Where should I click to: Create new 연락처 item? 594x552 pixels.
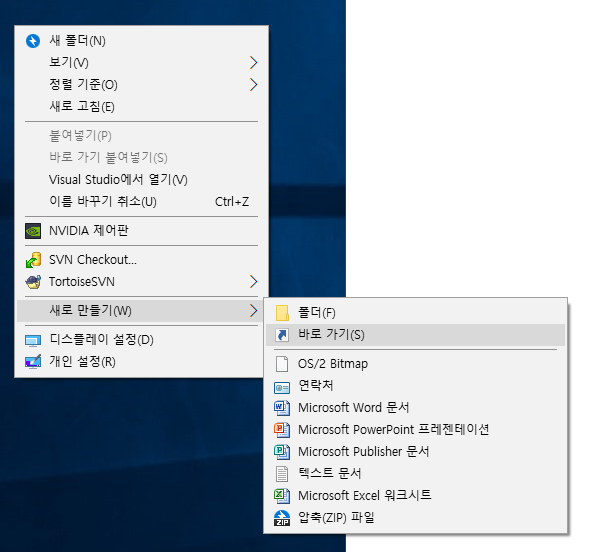(415, 386)
